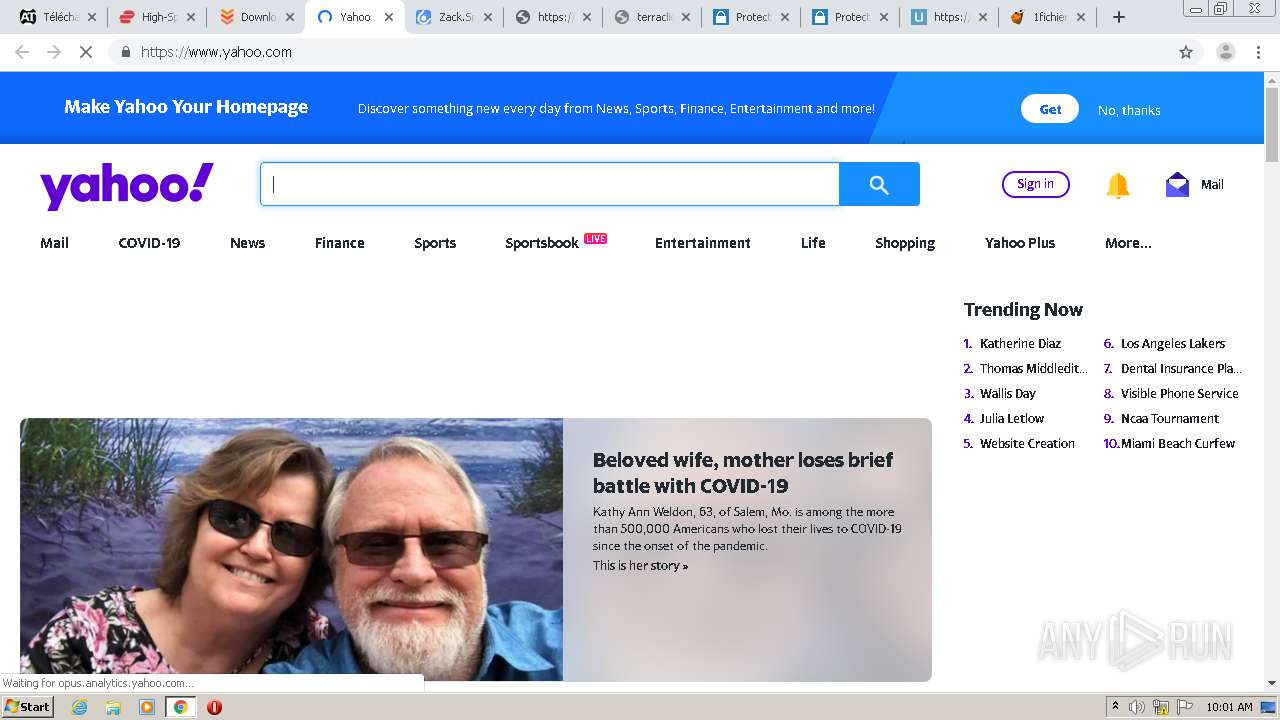Image resolution: width=1280 pixels, height=720 pixels.
Task: Go forward with the arrow button
Action: point(54,52)
